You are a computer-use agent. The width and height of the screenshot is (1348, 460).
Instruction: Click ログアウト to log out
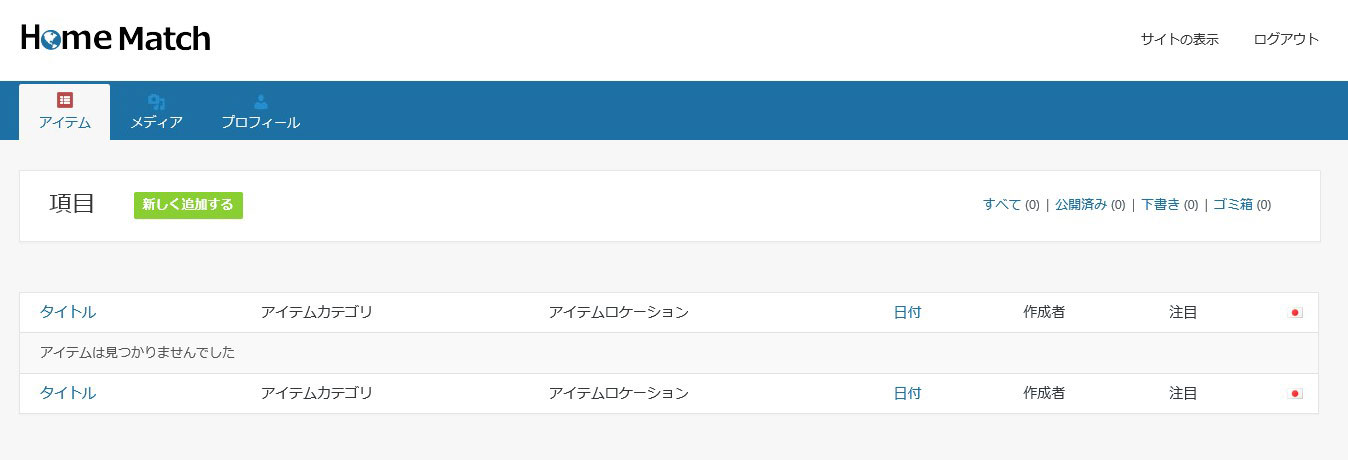click(1286, 40)
